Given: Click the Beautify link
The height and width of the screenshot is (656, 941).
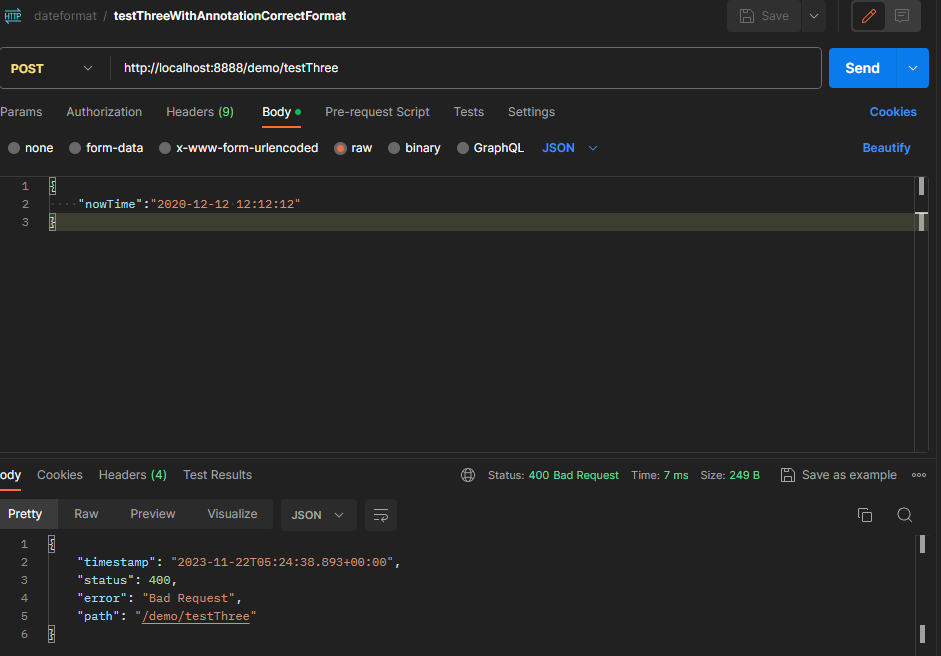Looking at the screenshot, I should pos(886,148).
